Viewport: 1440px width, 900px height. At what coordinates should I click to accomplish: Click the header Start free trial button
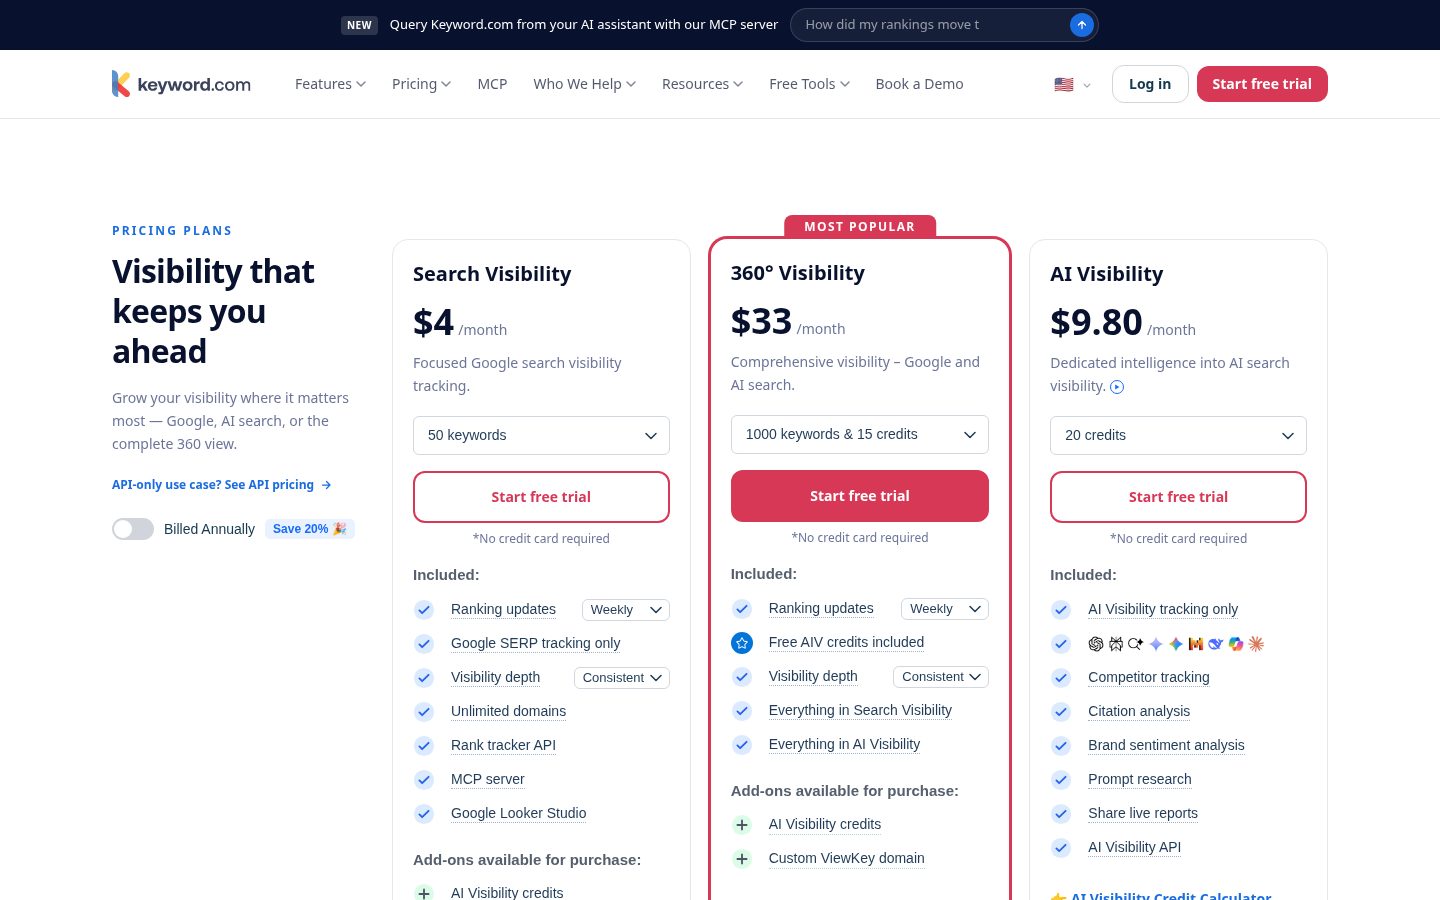[x=1262, y=84]
